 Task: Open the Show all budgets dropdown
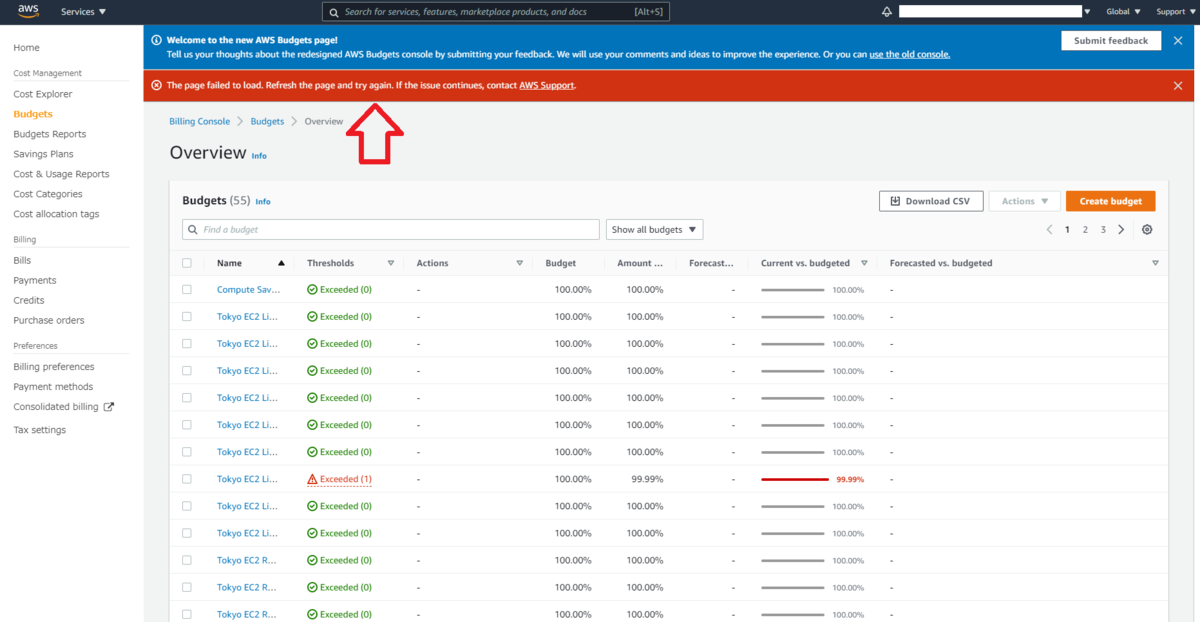coord(655,230)
